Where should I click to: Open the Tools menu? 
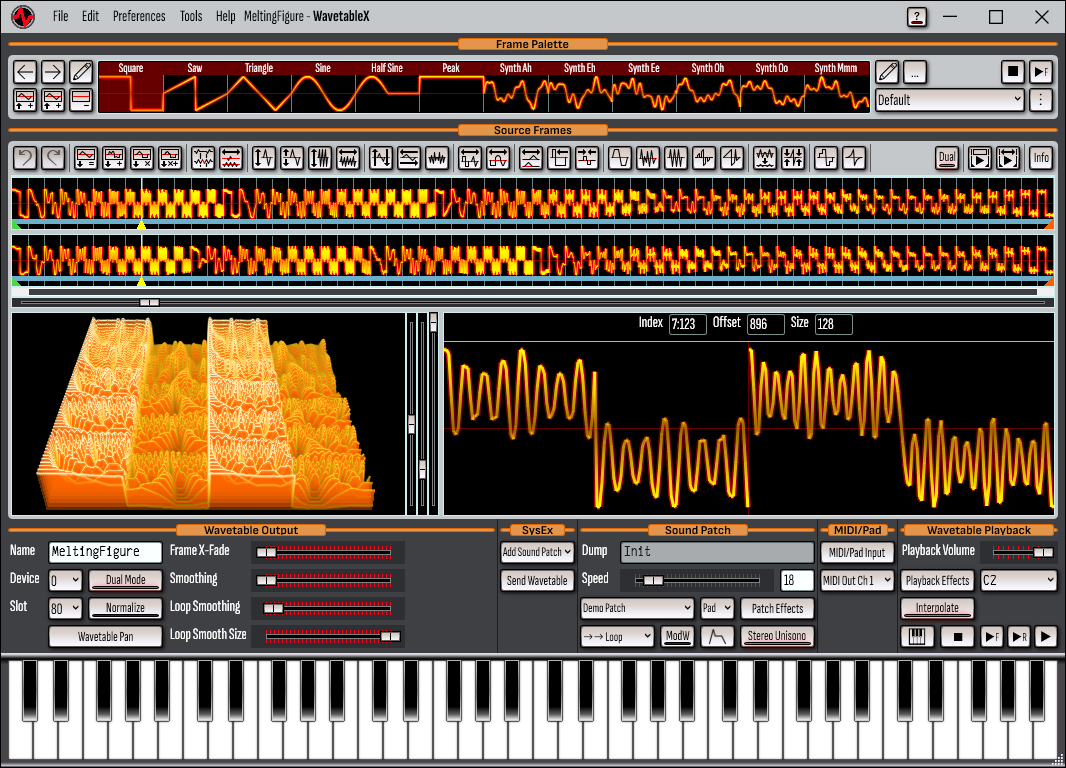click(x=191, y=16)
